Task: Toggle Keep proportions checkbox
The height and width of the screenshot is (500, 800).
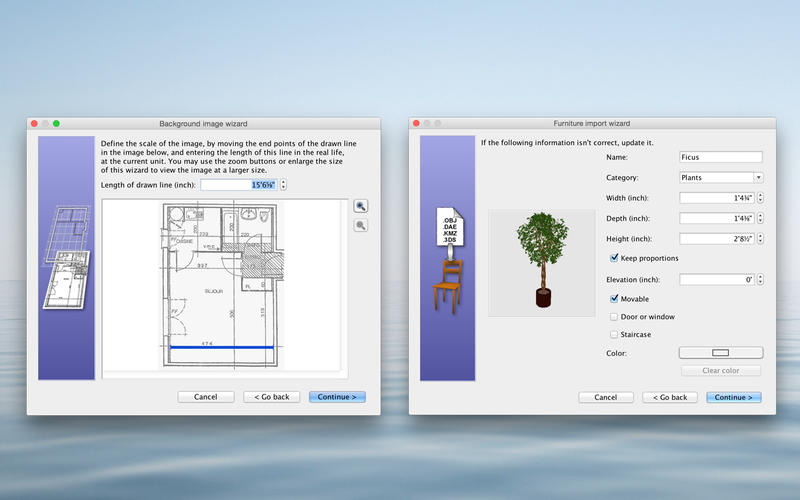Action: tap(613, 258)
